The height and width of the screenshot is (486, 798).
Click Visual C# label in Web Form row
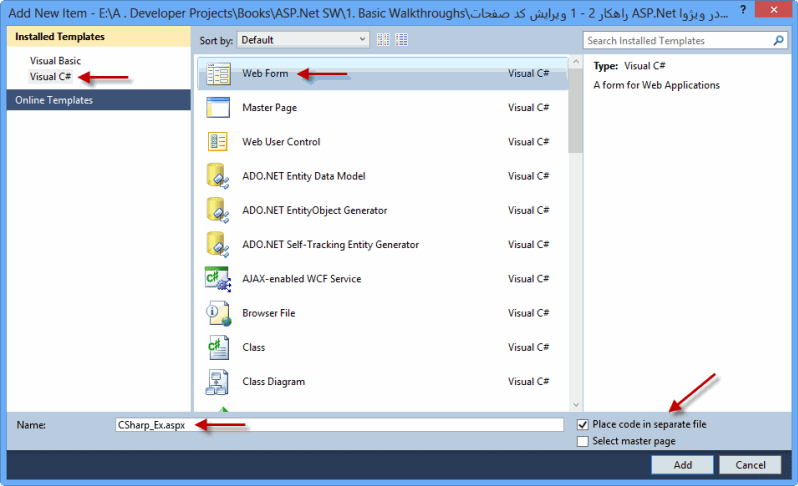[x=528, y=74]
